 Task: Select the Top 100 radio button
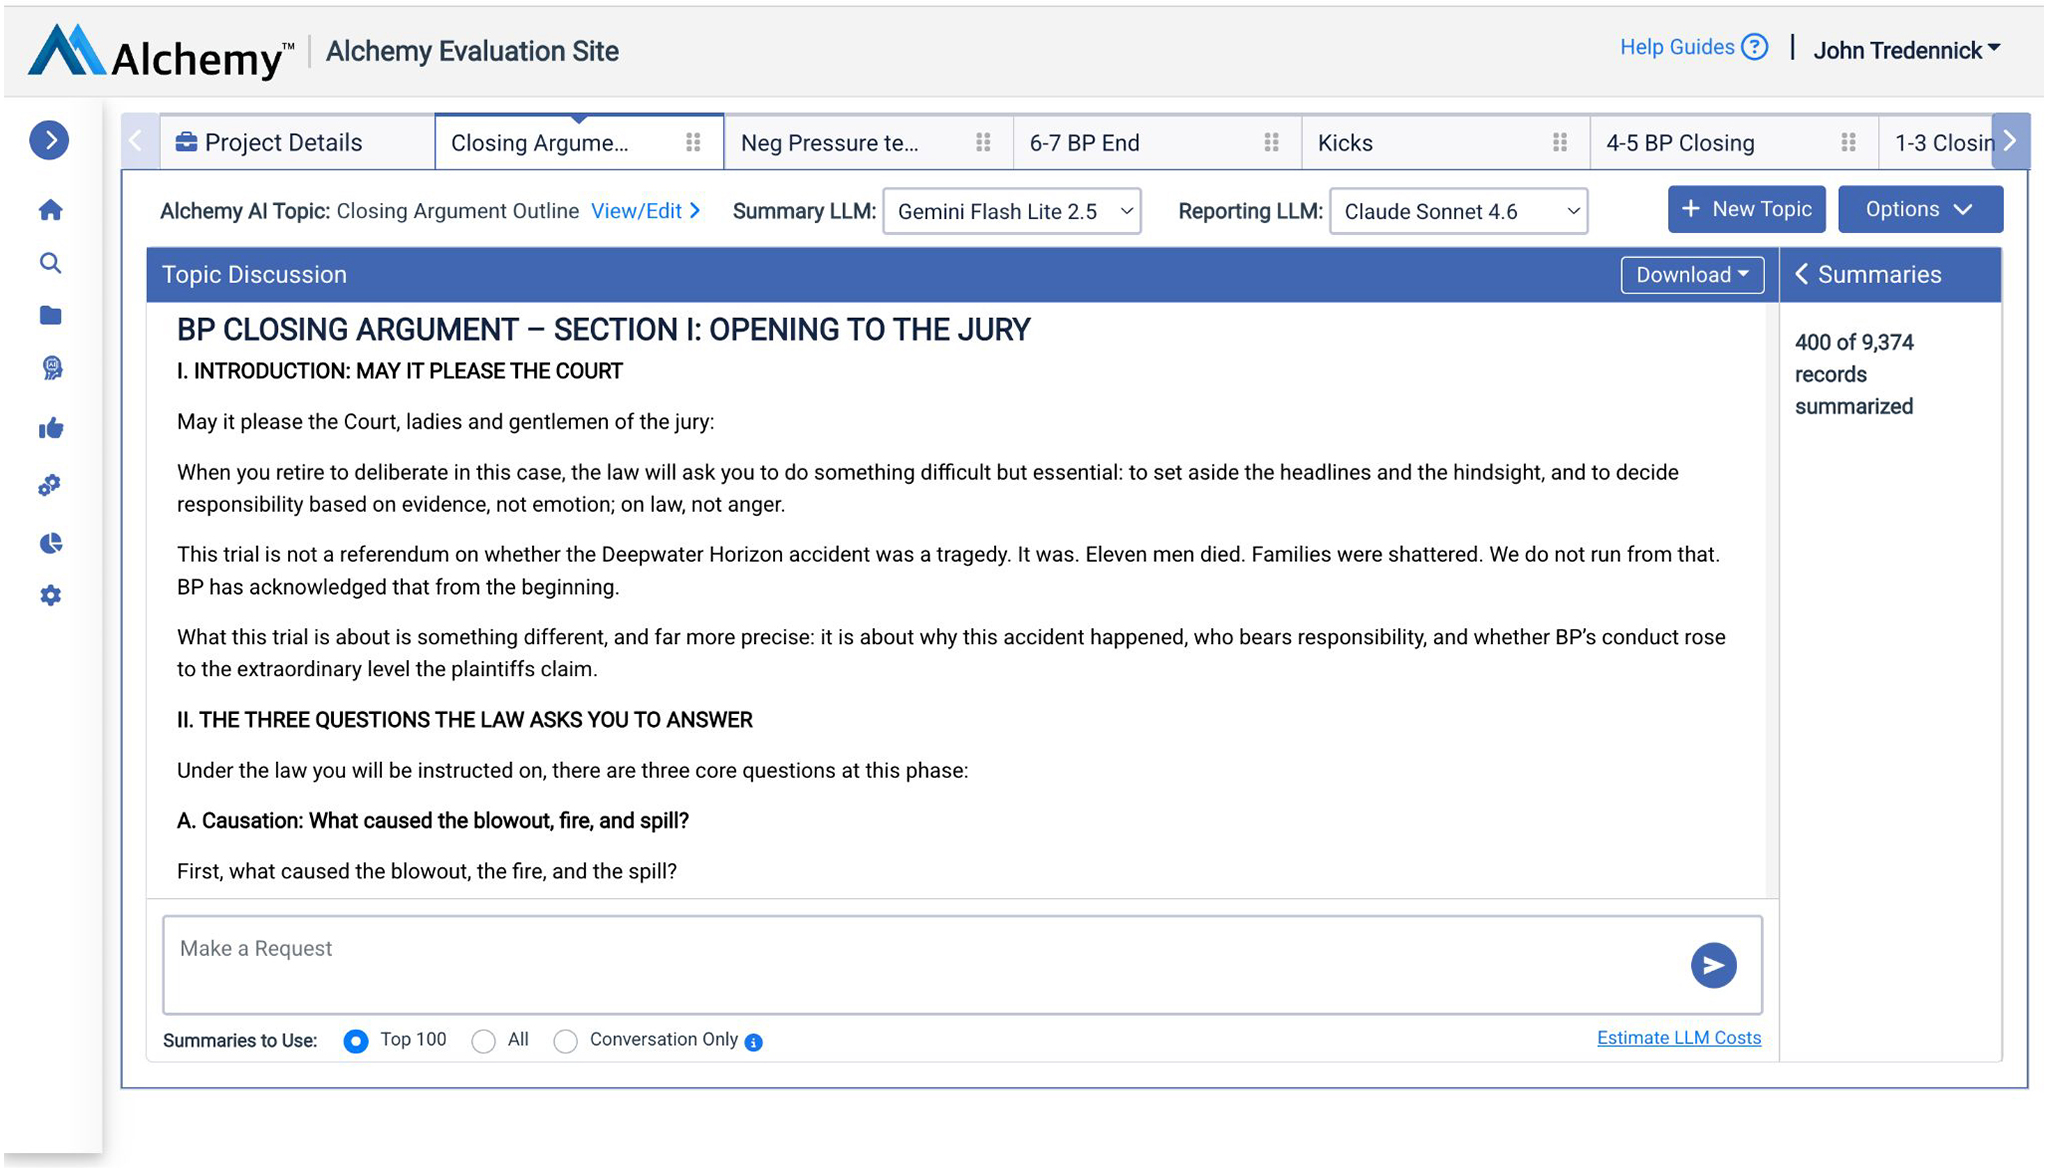coord(355,1041)
